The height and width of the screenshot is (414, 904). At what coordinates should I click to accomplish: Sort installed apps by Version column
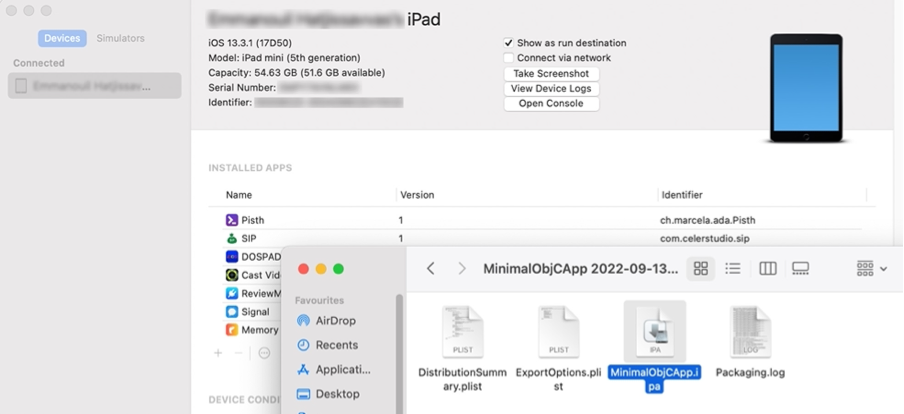pyautogui.click(x=417, y=195)
